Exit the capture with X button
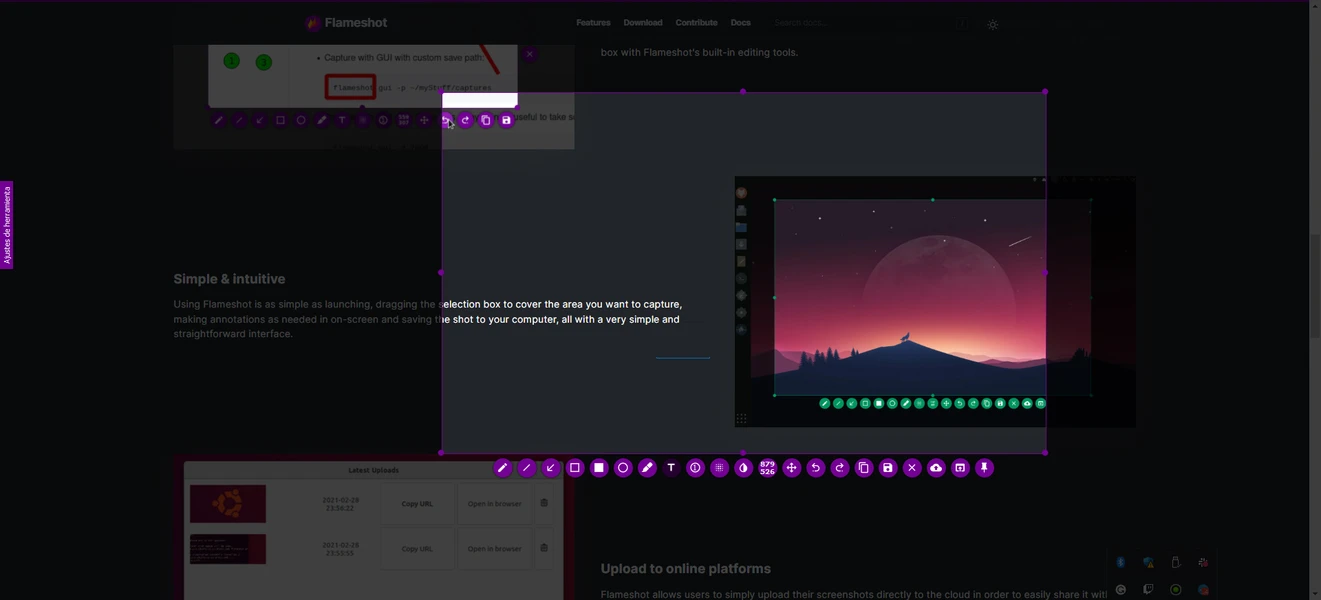 pos(912,468)
